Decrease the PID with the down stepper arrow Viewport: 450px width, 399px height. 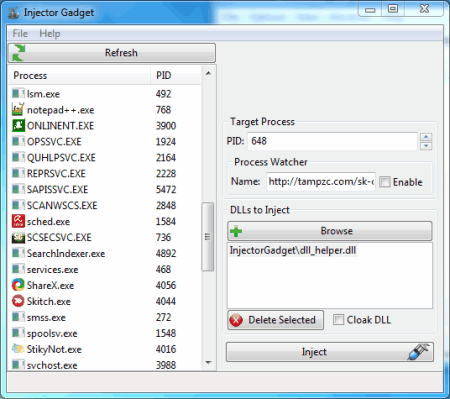coord(426,146)
